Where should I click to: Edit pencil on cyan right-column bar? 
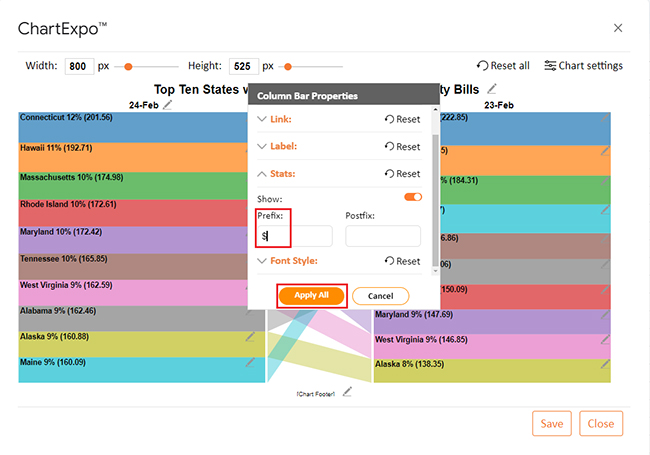tap(605, 210)
